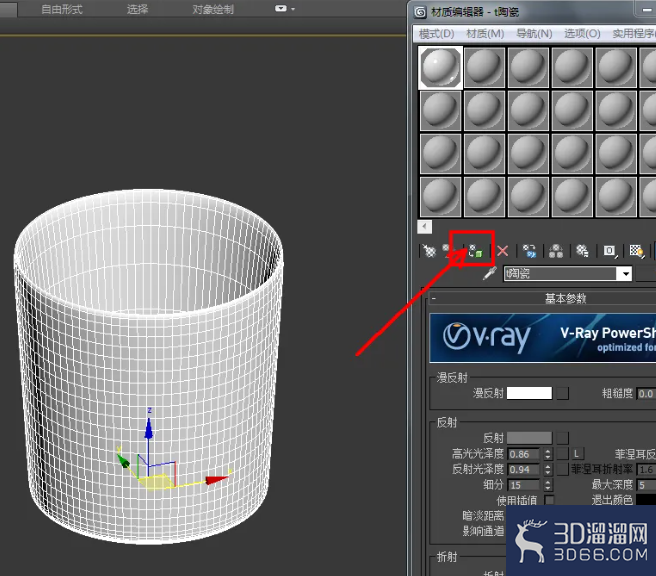Toggle the L lock button for 高光光泽度
The width and height of the screenshot is (656, 576).
point(577,454)
